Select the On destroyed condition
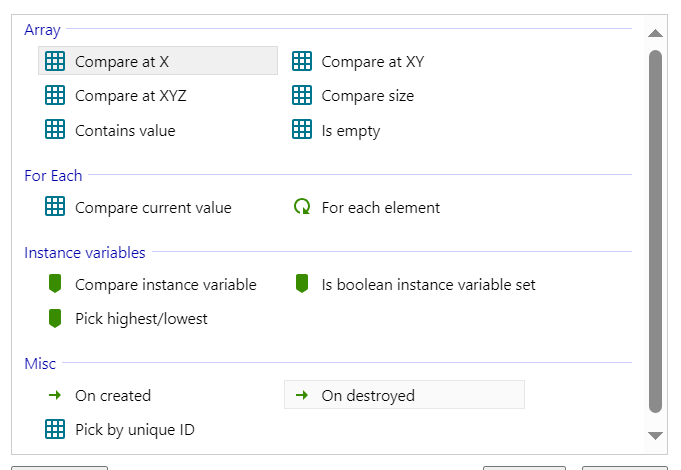The height and width of the screenshot is (470, 681). click(x=404, y=395)
